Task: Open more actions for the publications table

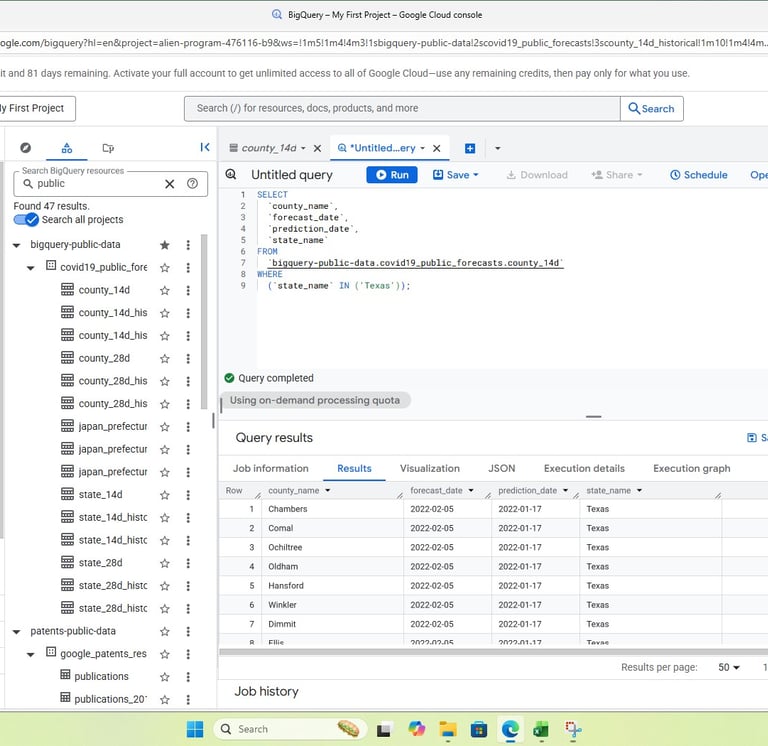Action: (188, 676)
